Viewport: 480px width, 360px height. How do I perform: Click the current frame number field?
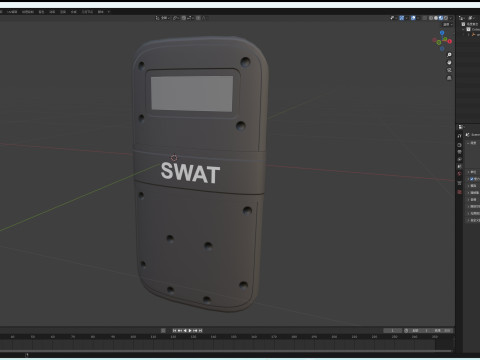(x=392, y=330)
